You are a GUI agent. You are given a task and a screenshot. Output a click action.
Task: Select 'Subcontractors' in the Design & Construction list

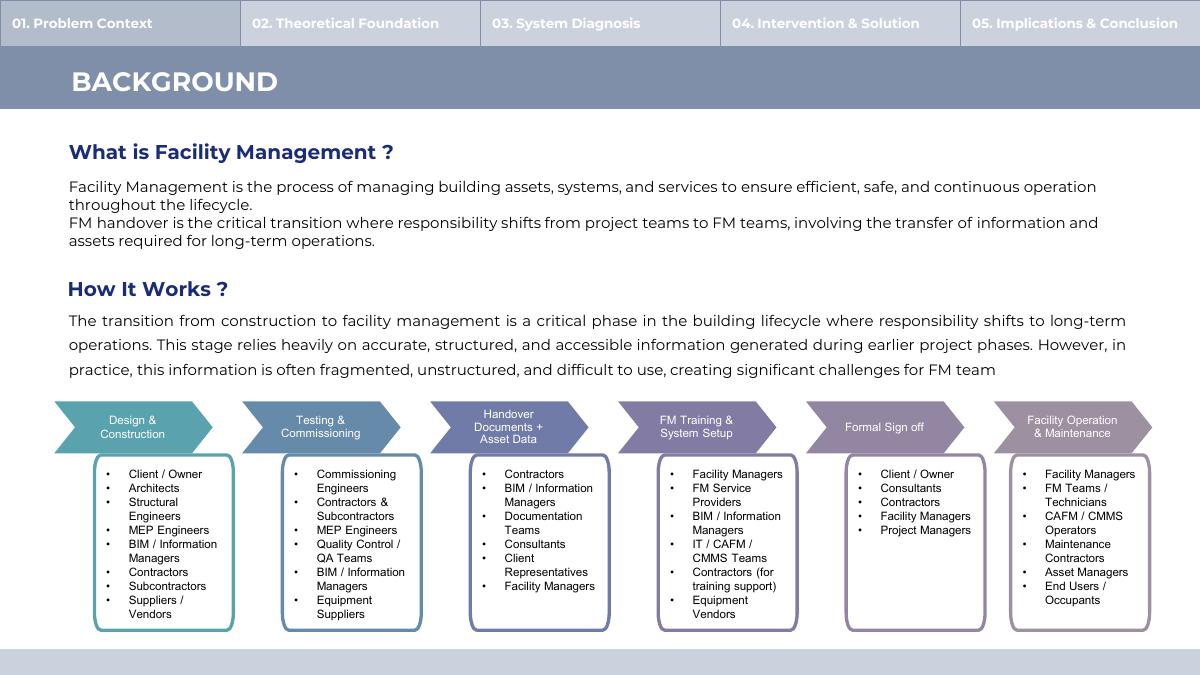(167, 586)
